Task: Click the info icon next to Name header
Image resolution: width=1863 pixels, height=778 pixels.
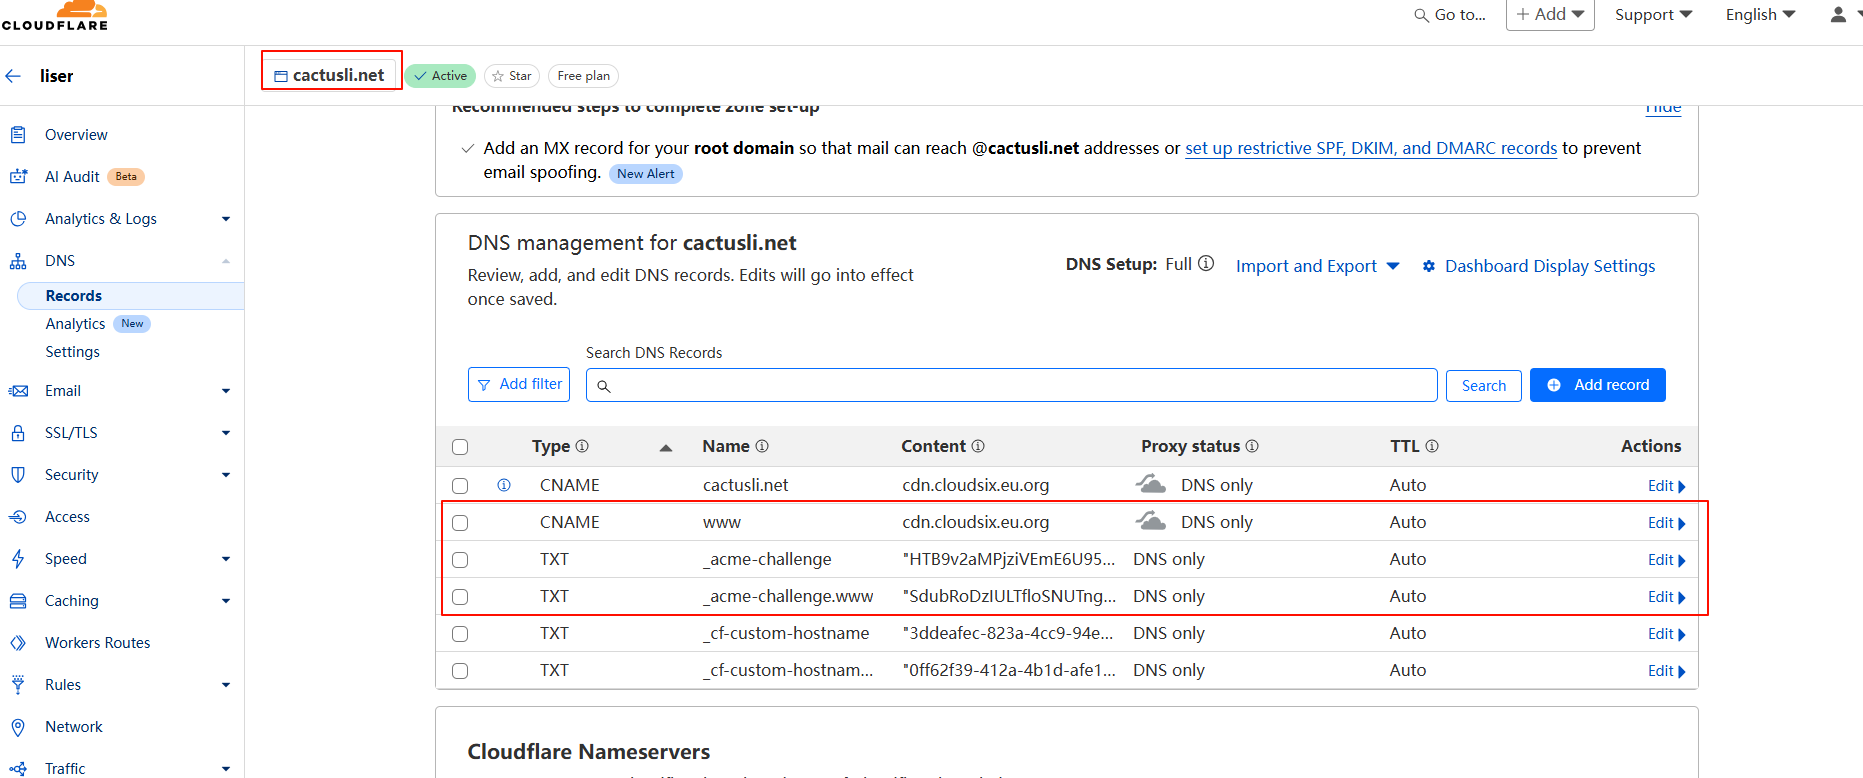Action: [x=762, y=446]
